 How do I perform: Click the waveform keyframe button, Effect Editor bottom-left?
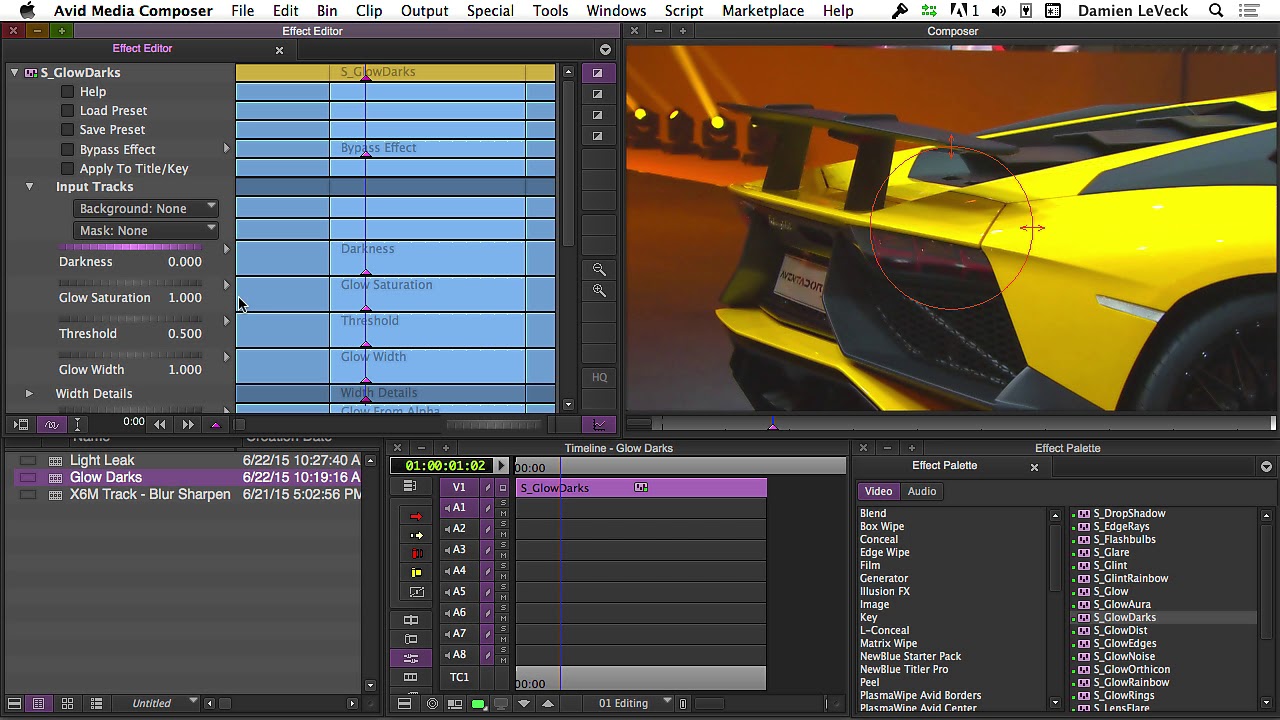[x=51, y=424]
